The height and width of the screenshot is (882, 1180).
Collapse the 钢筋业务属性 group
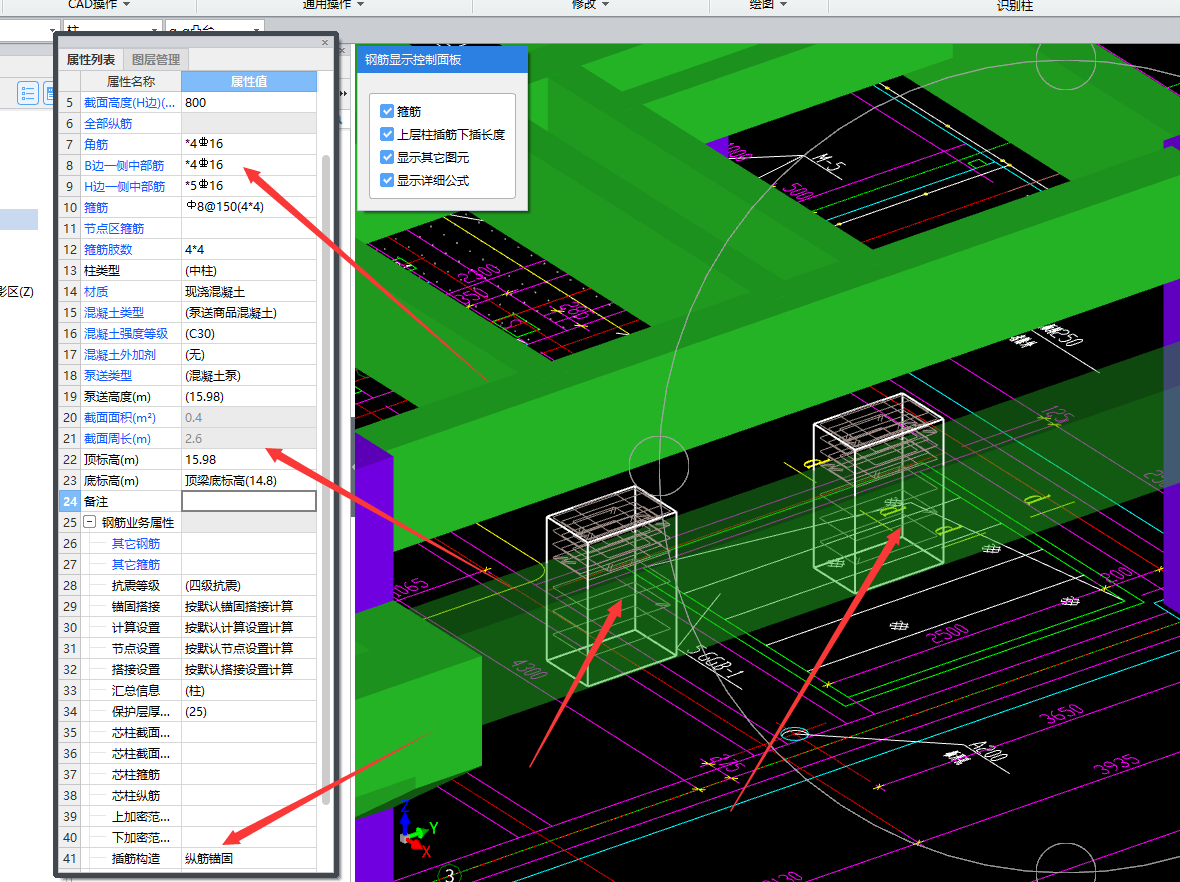click(90, 522)
